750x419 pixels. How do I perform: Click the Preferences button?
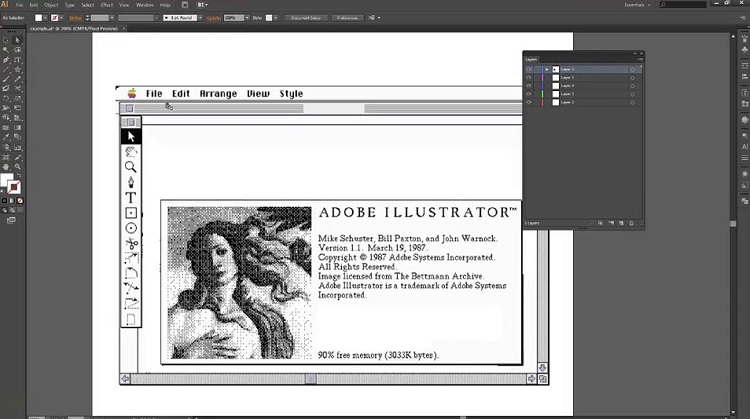[347, 18]
